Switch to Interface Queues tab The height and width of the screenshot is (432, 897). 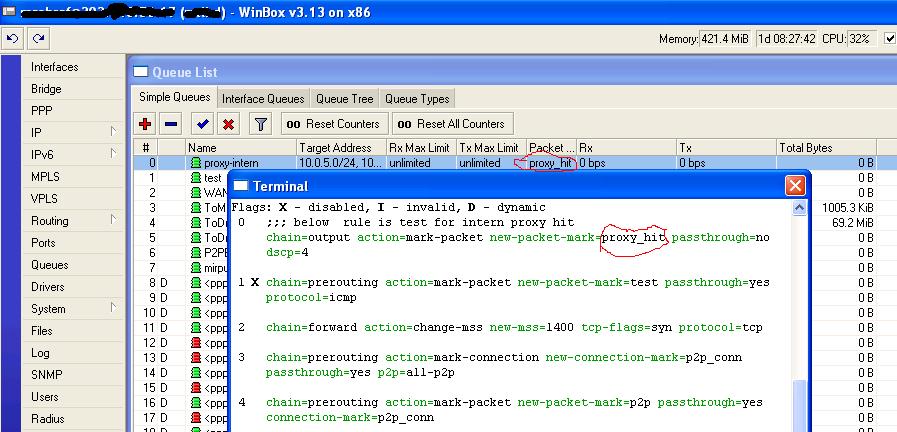pos(263,99)
